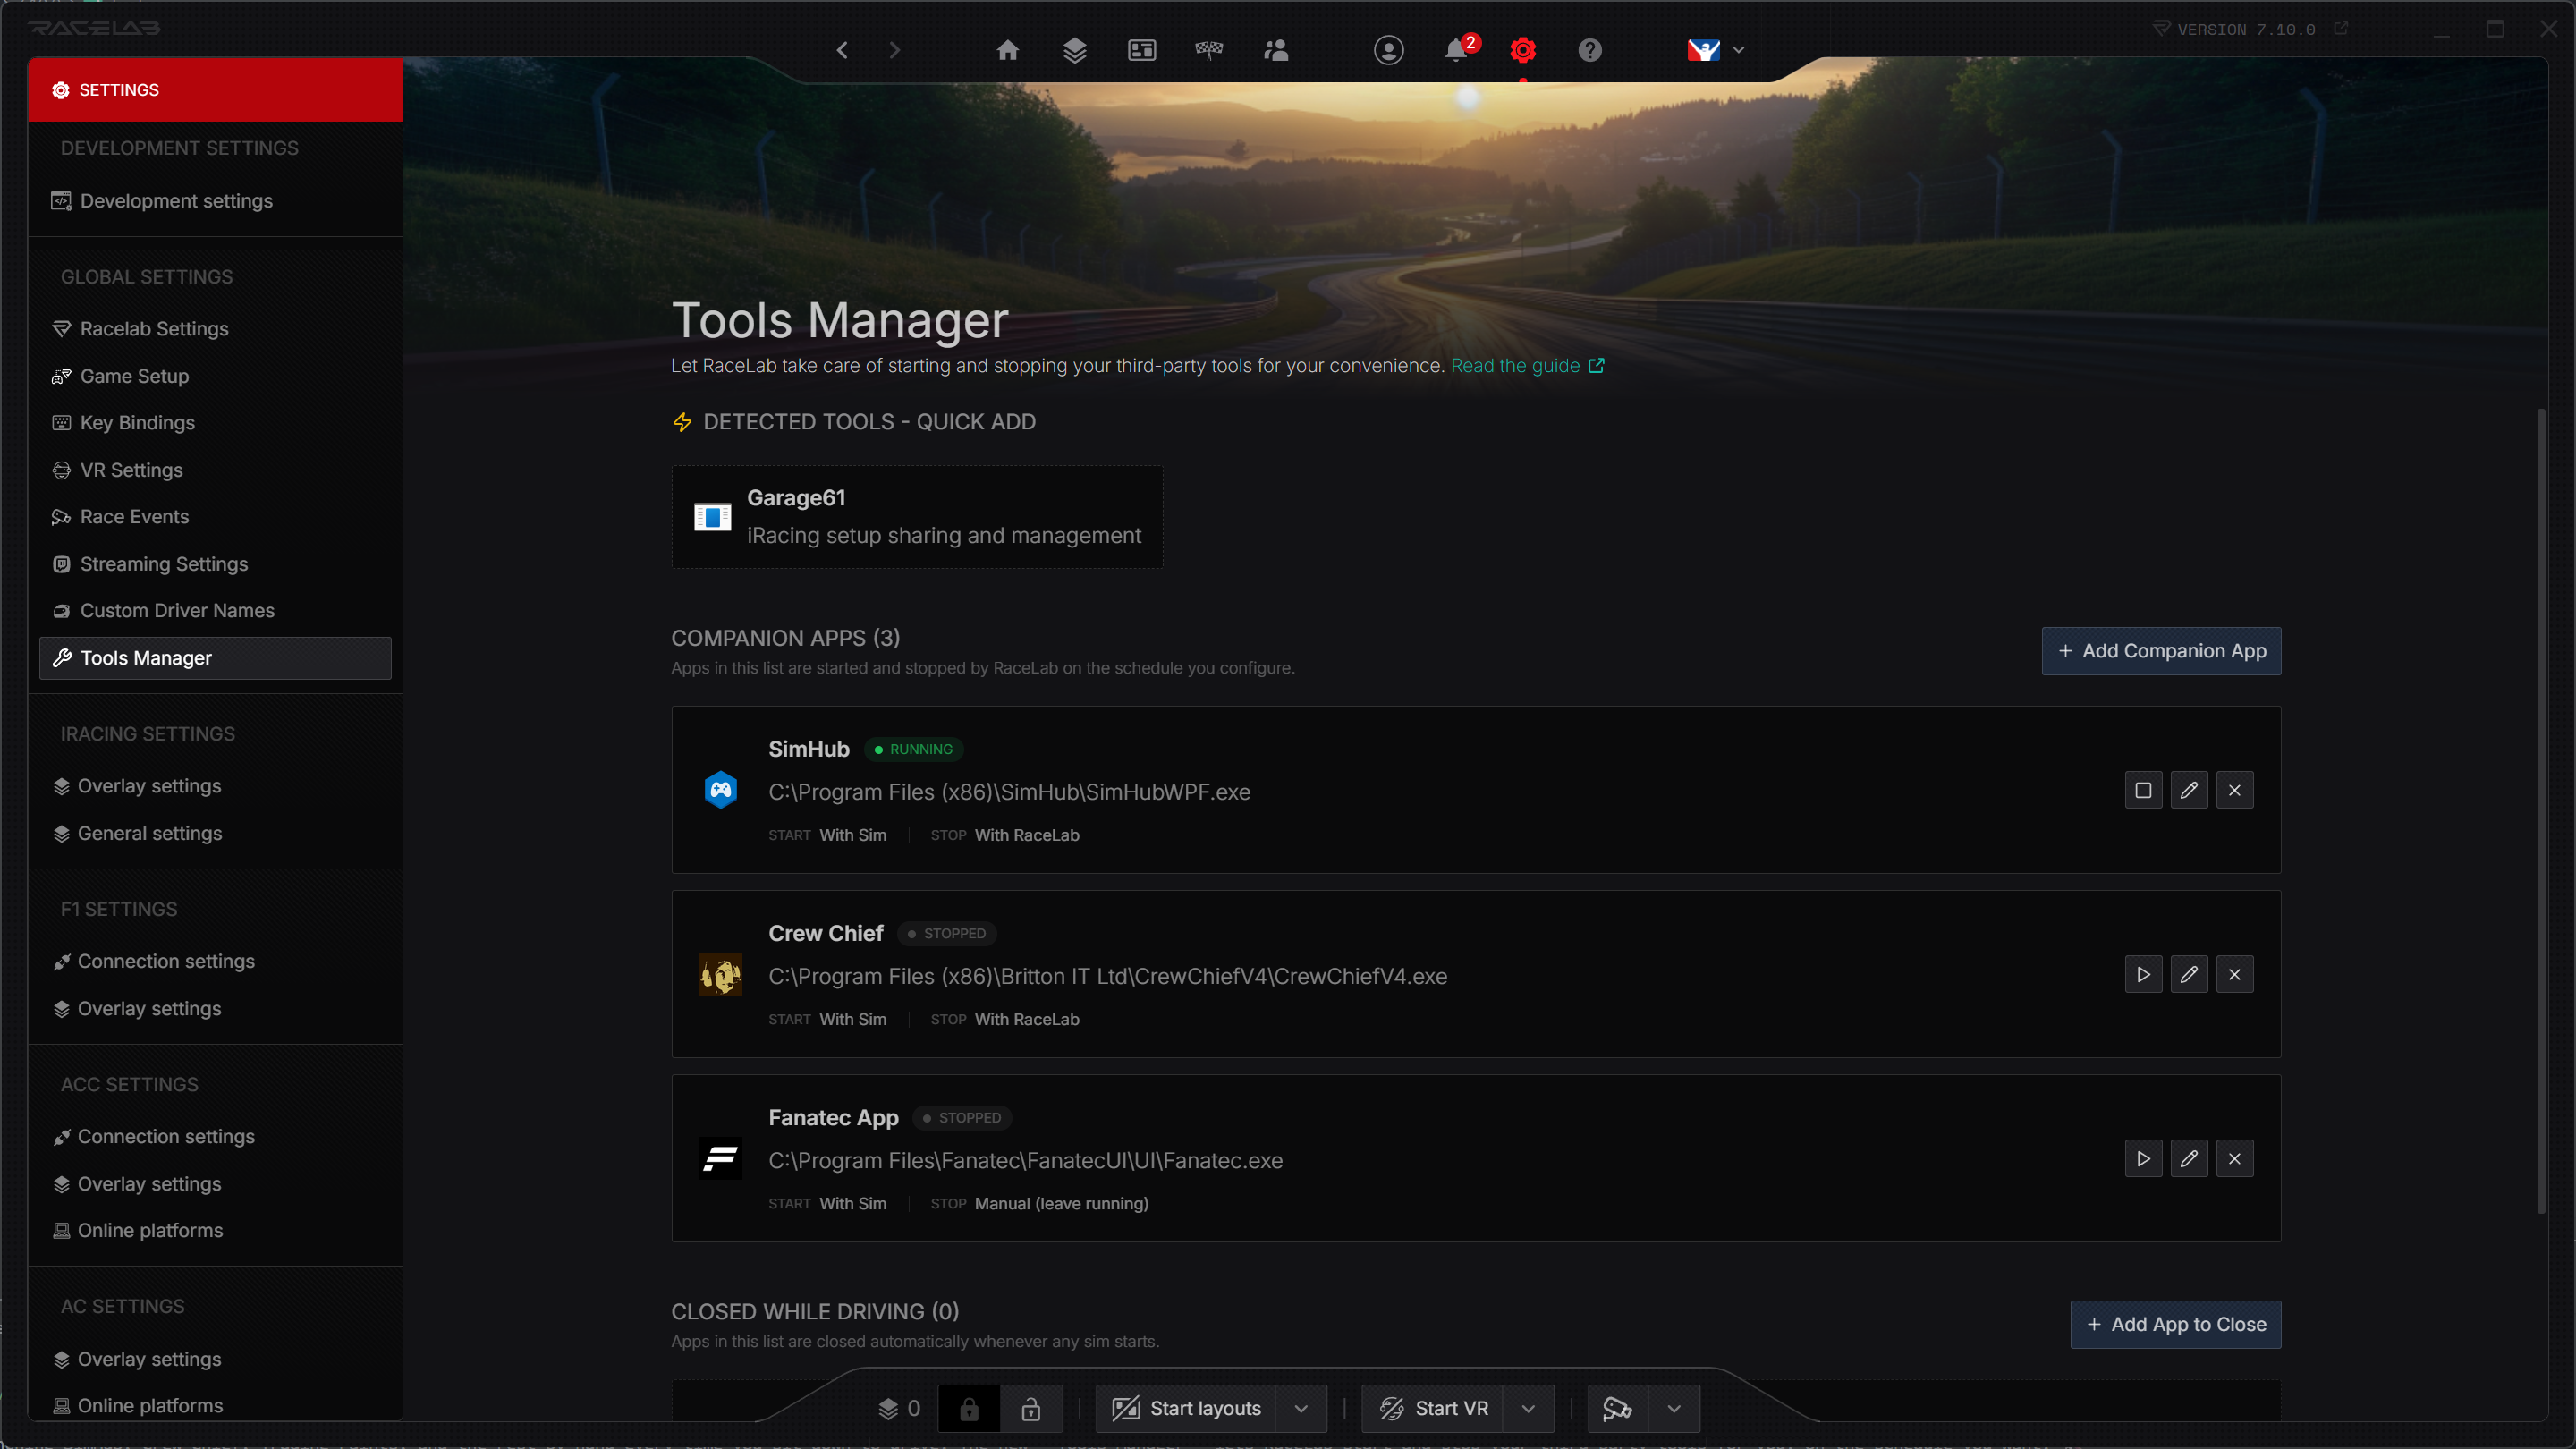Toggle the unlocked padlock in bottom bar
The height and width of the screenshot is (1449, 2576).
(x=1031, y=1409)
